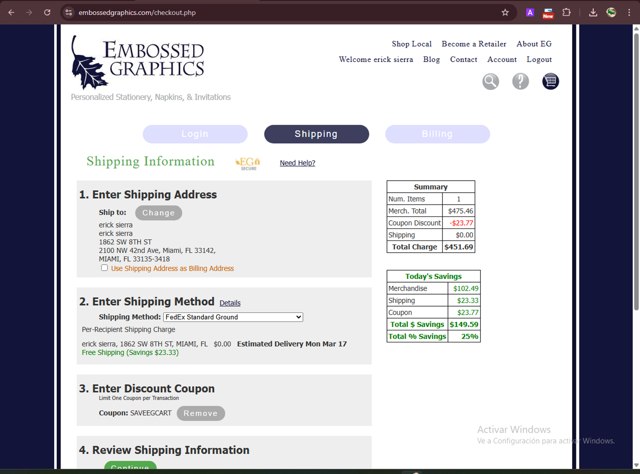Open browser downloads icon
The image size is (640, 474).
pos(593,12)
